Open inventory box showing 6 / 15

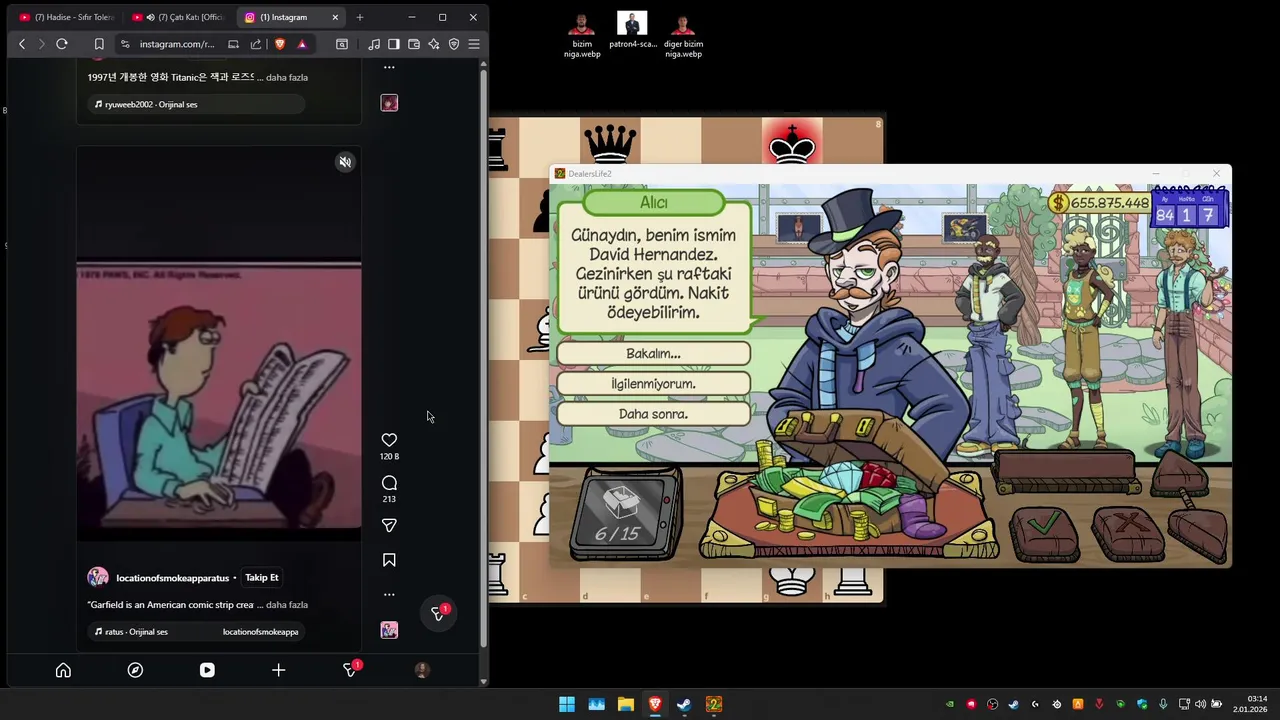[x=624, y=514]
